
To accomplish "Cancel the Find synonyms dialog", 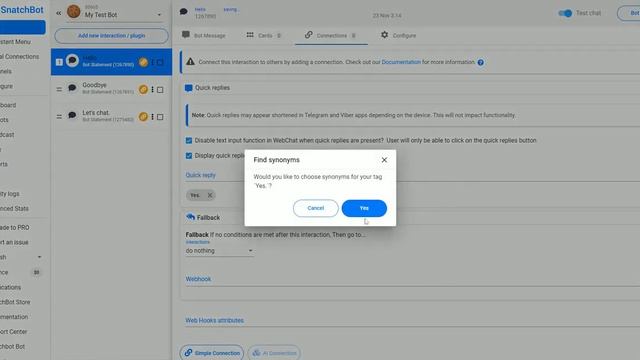I will tap(316, 208).
